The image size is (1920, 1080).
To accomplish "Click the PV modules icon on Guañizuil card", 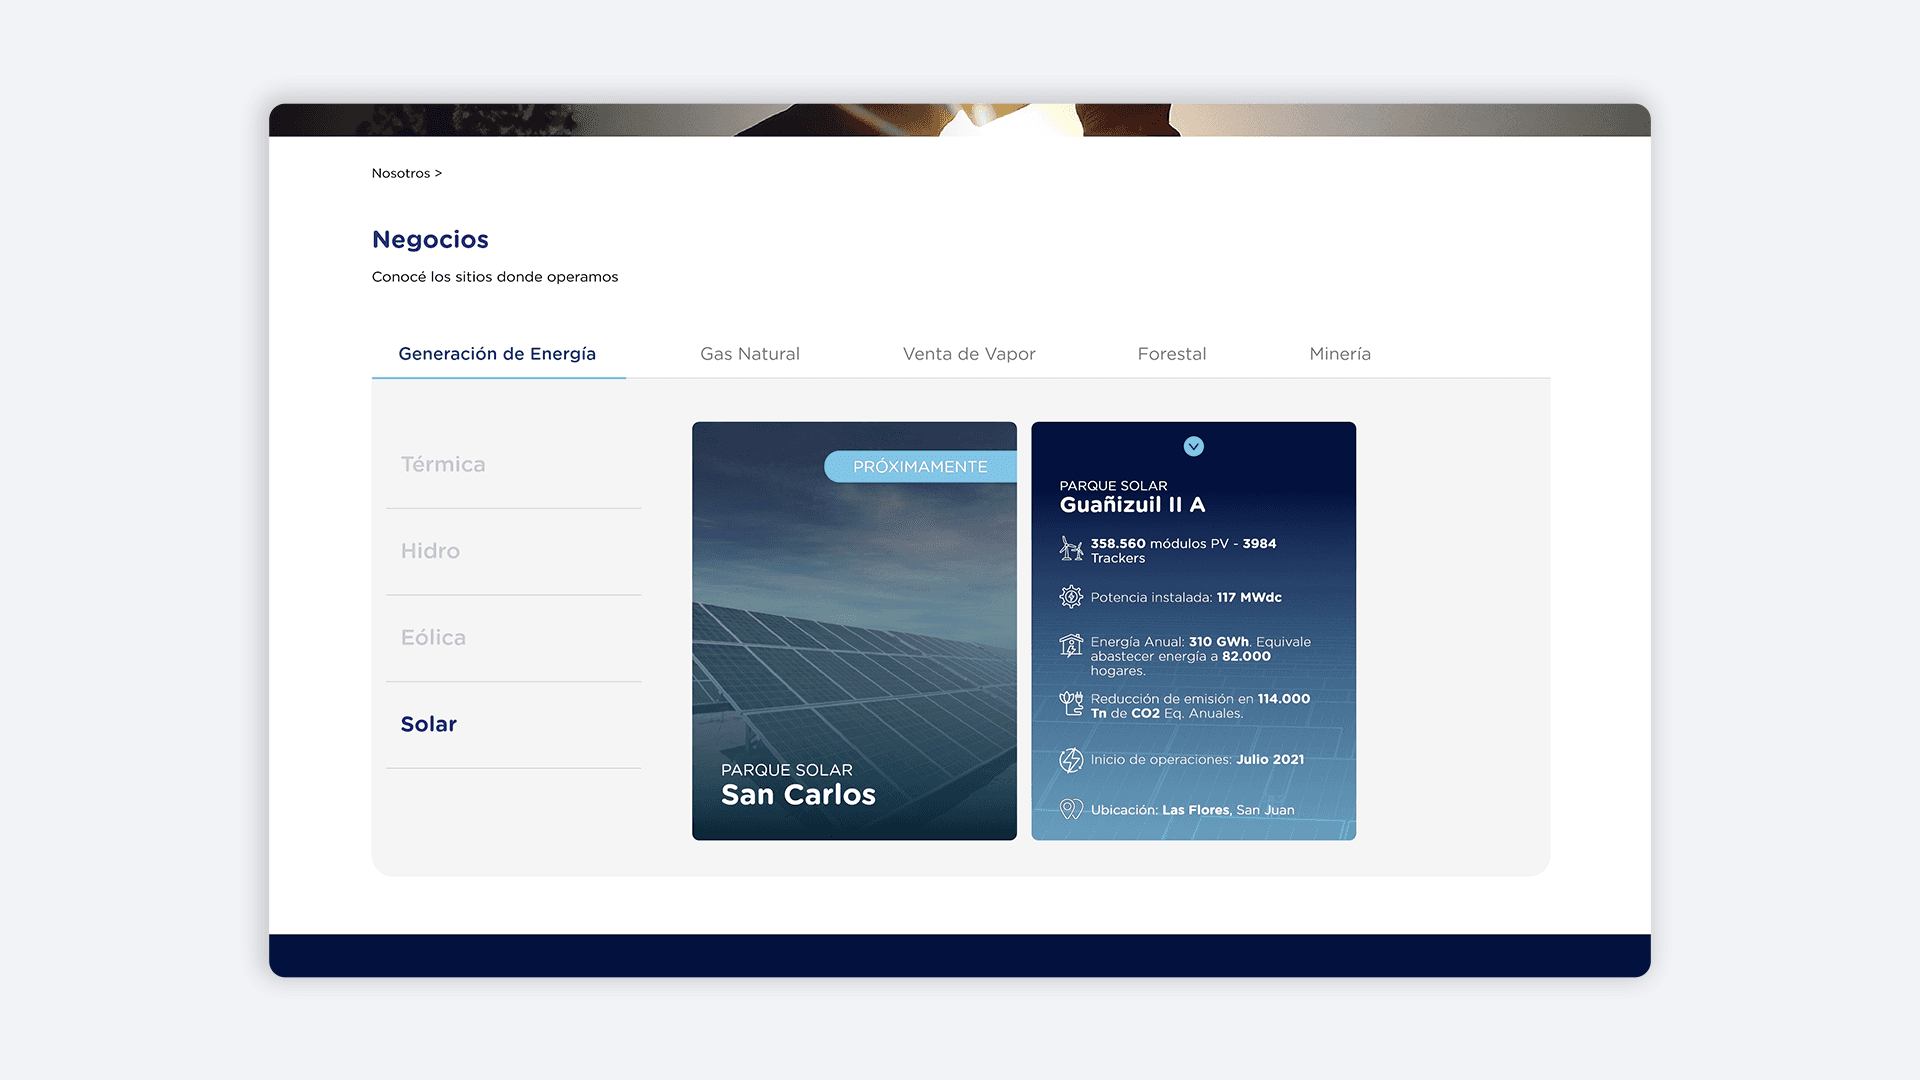I will [x=1071, y=549].
